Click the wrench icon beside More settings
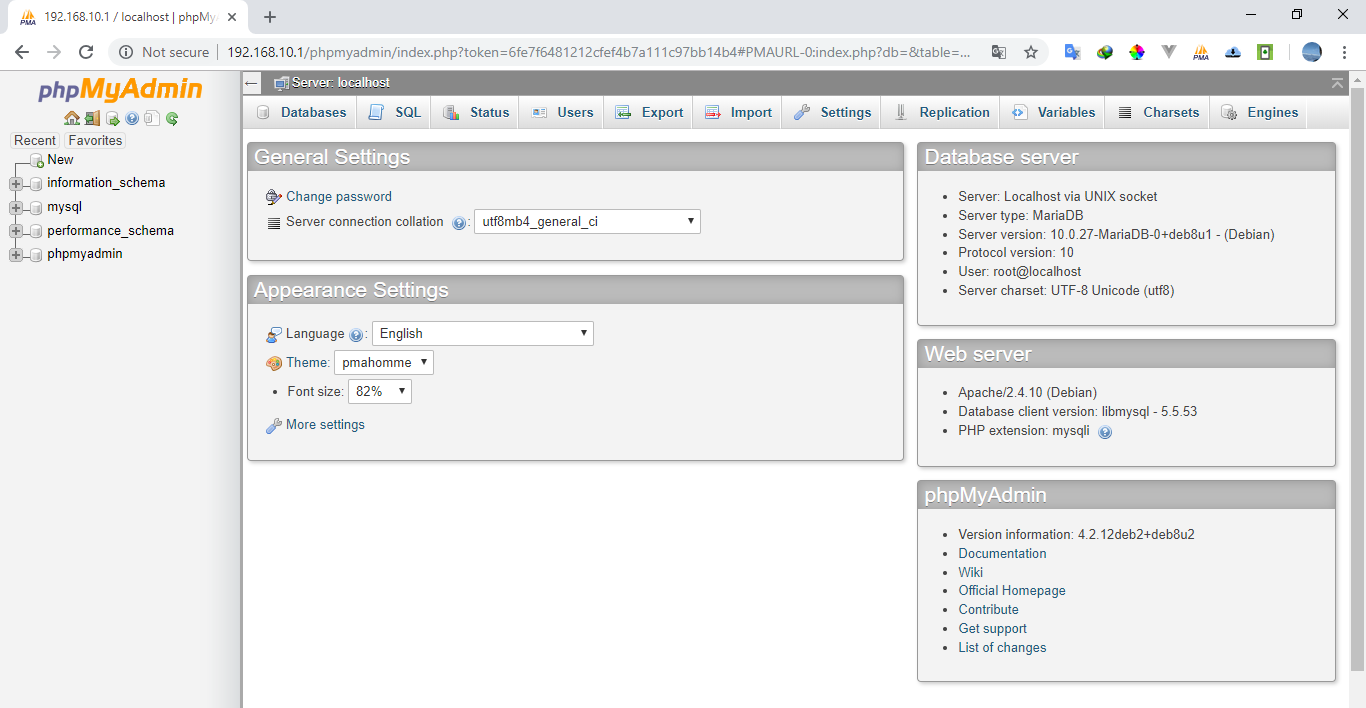The image size is (1366, 708). pos(273,425)
